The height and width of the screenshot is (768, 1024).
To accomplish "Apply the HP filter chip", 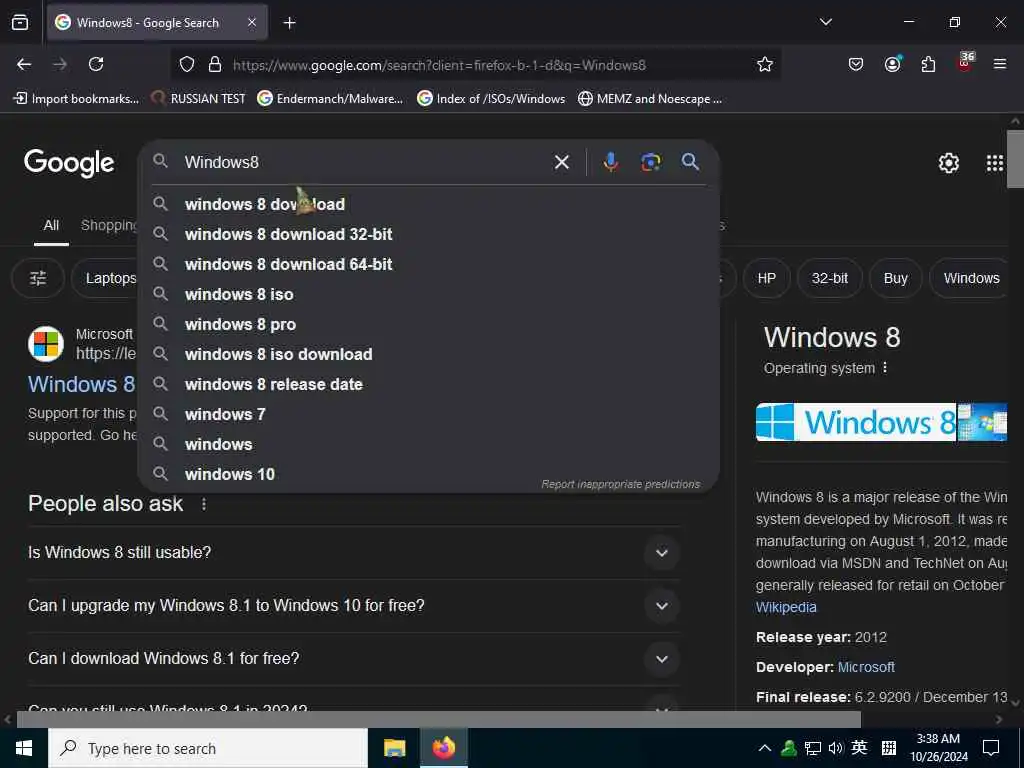I will 767,278.
